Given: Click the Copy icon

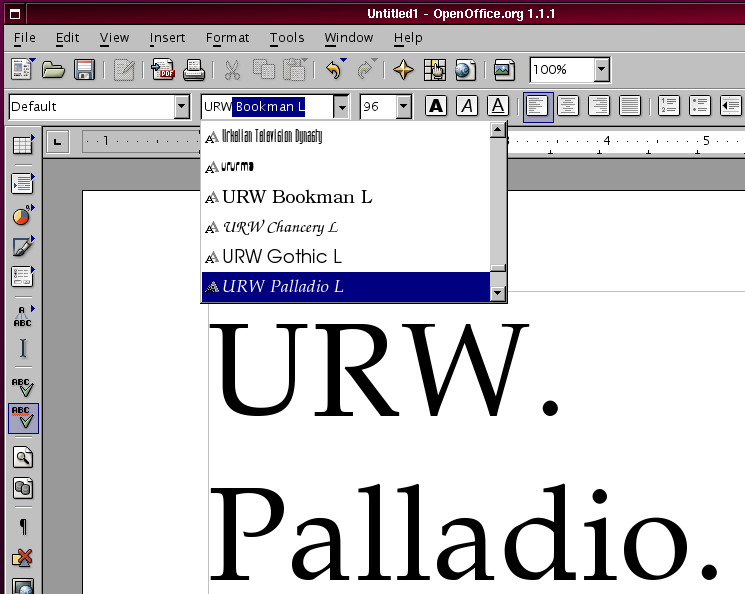Looking at the screenshot, I should (264, 69).
